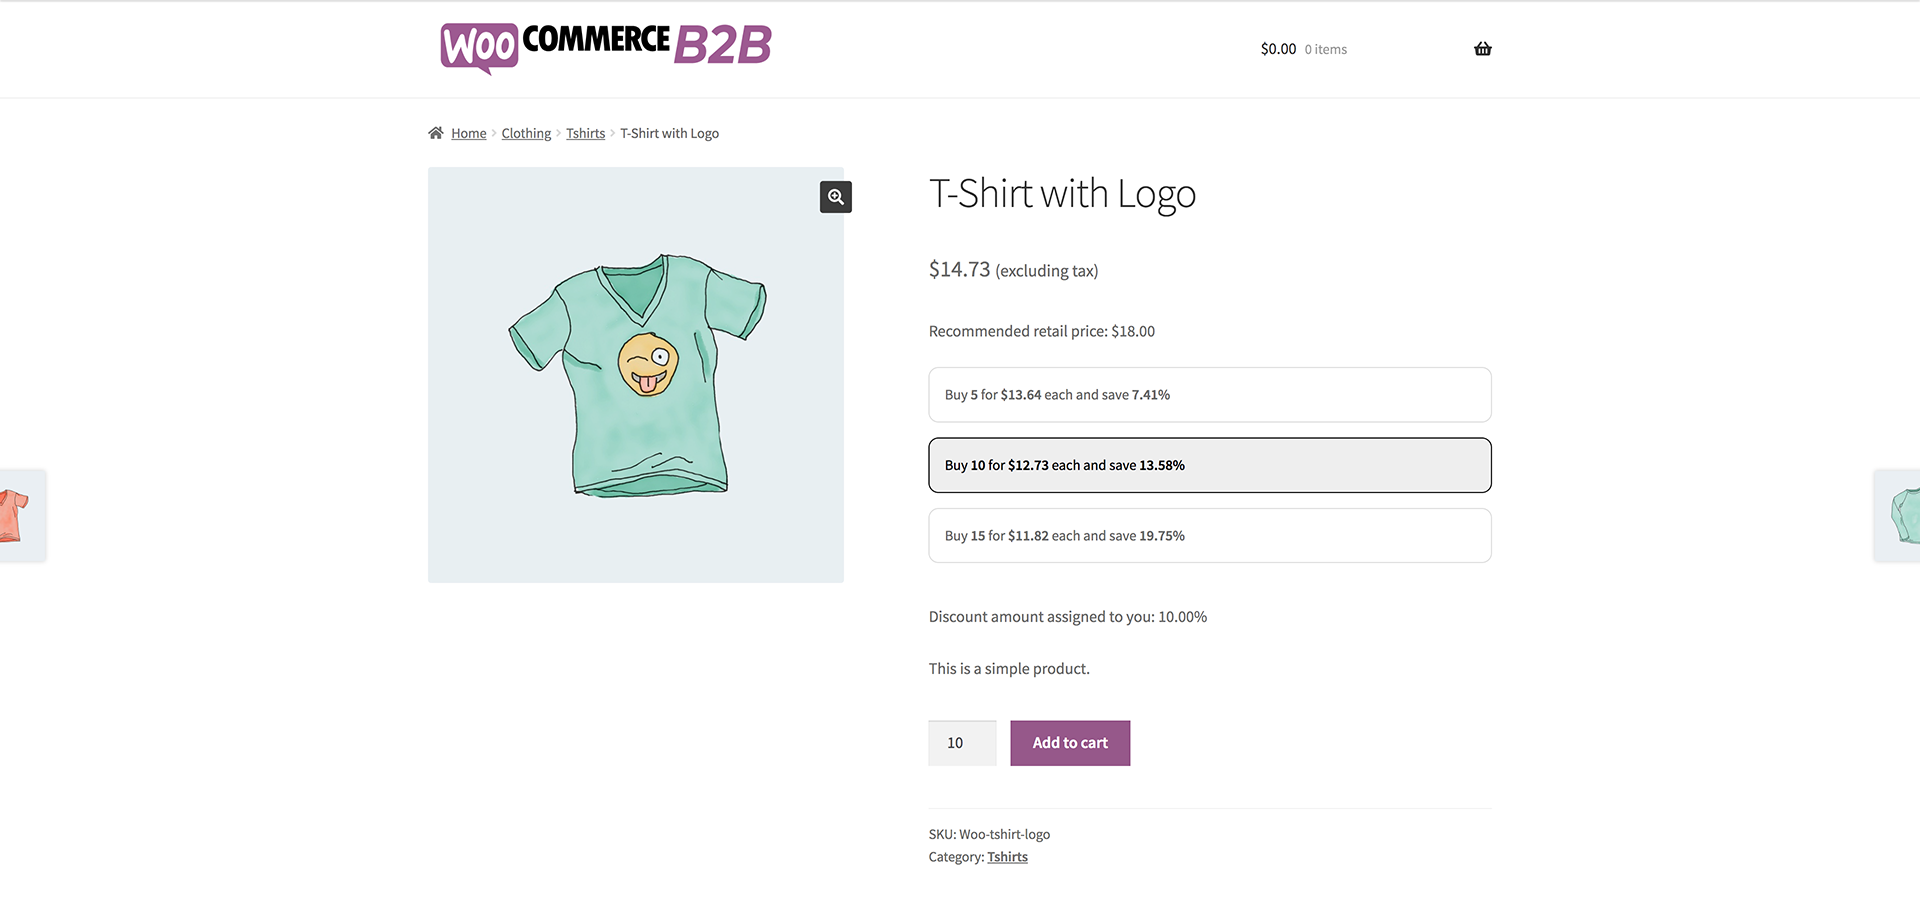Click the T-shirt product image
The width and height of the screenshot is (1920, 900).
pos(636,376)
